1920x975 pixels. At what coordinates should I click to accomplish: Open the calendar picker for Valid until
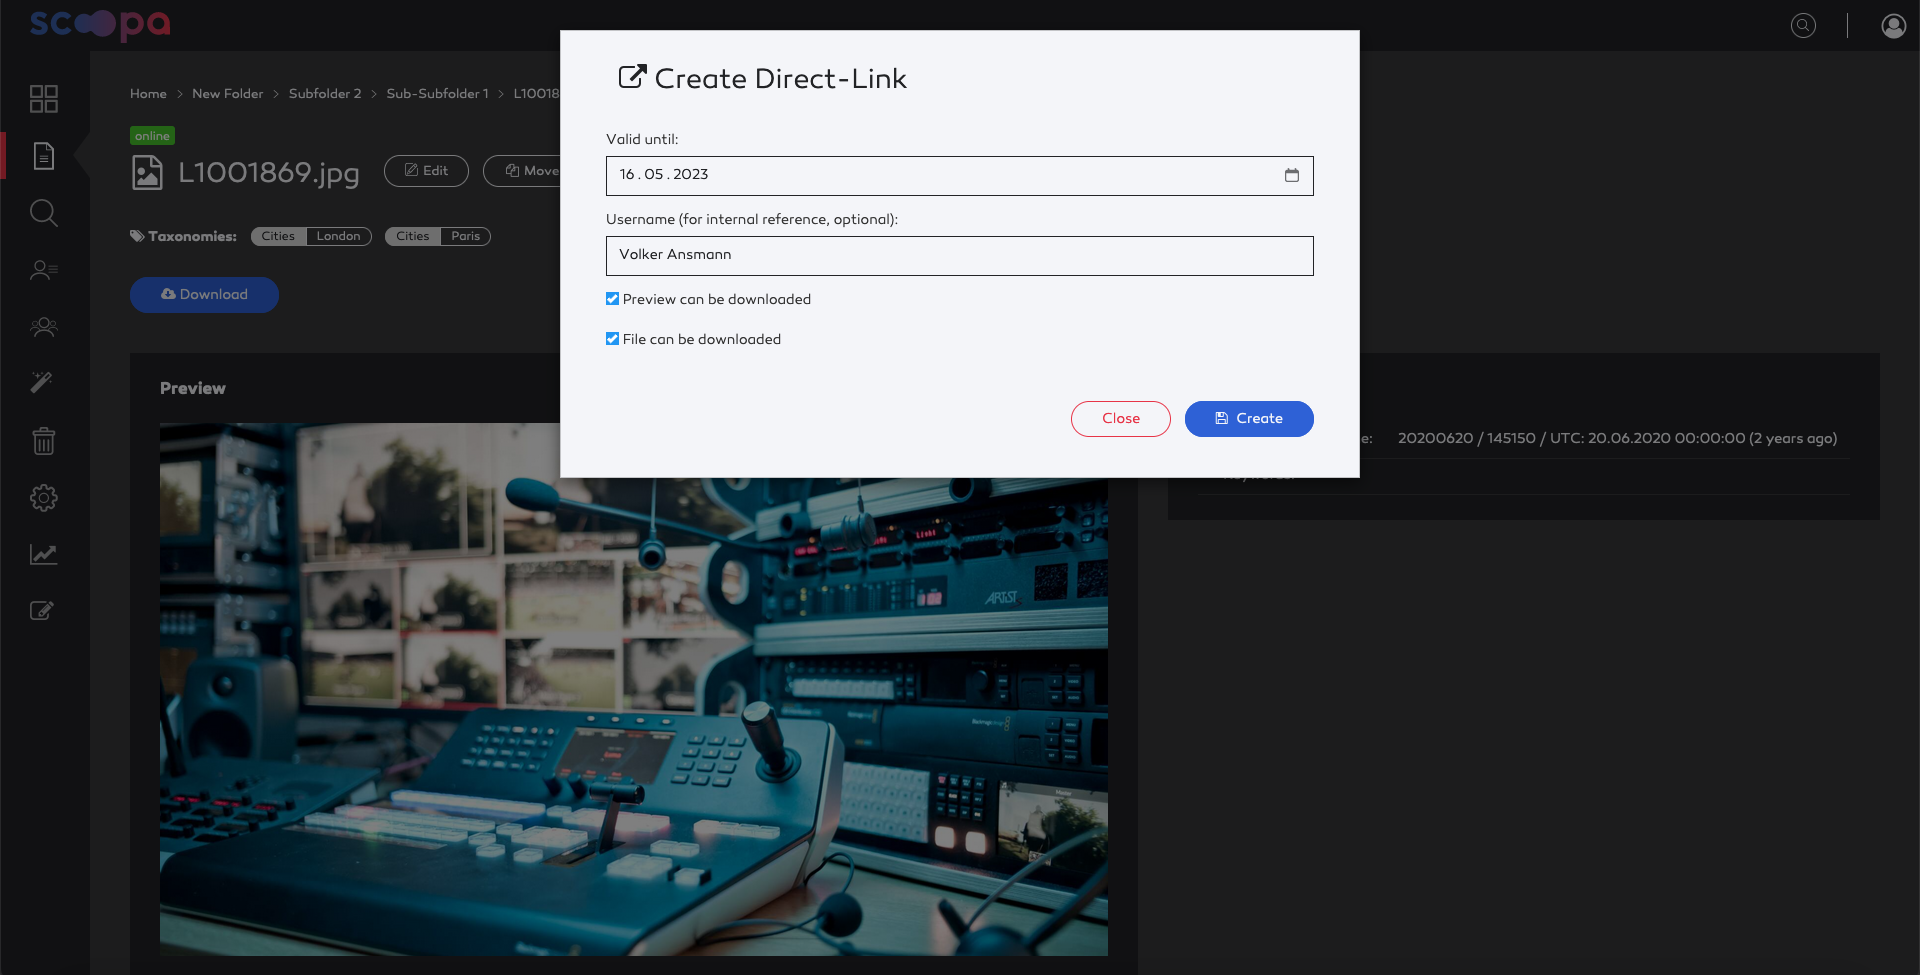1292,175
